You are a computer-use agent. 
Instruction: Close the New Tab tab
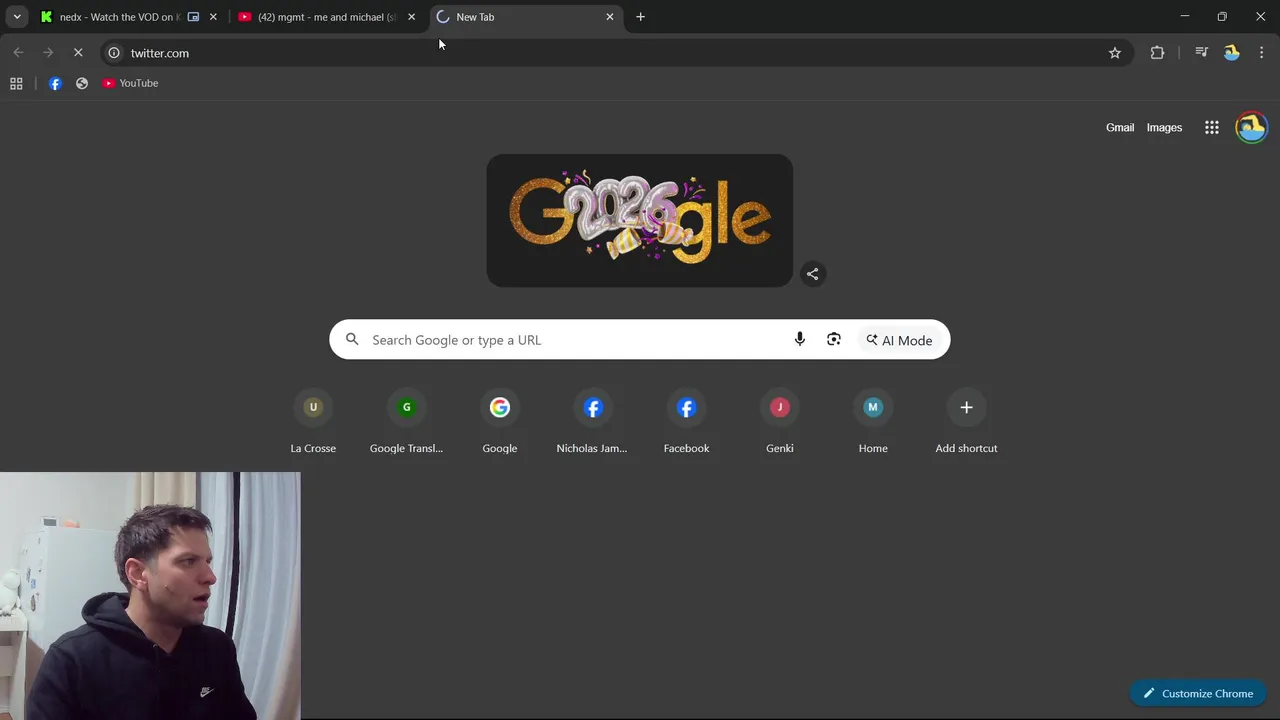click(610, 17)
